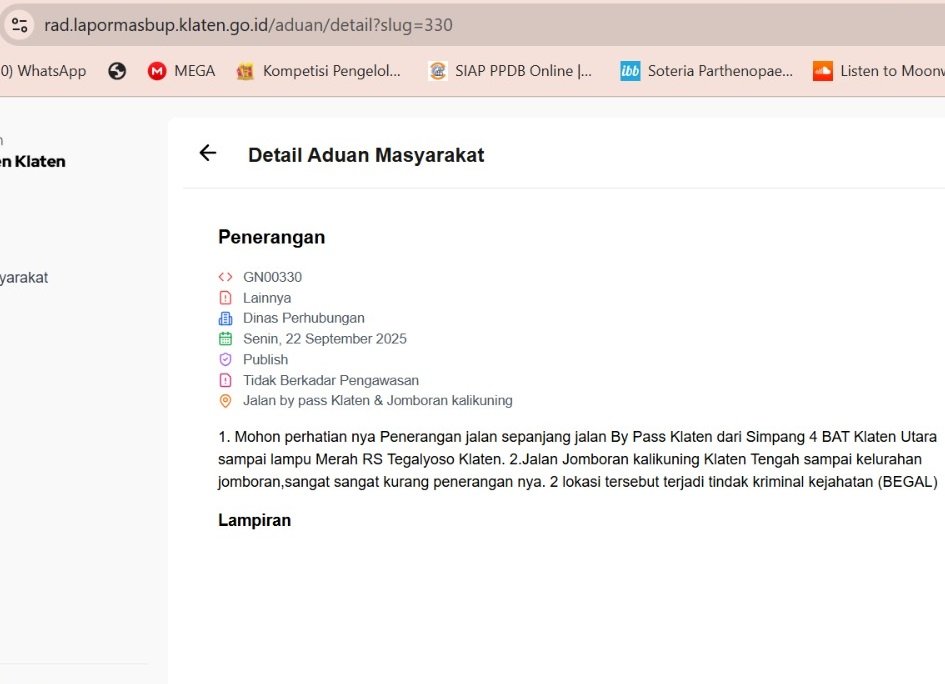Open the MEGA bookmark
This screenshot has width=945, height=684.
[182, 71]
